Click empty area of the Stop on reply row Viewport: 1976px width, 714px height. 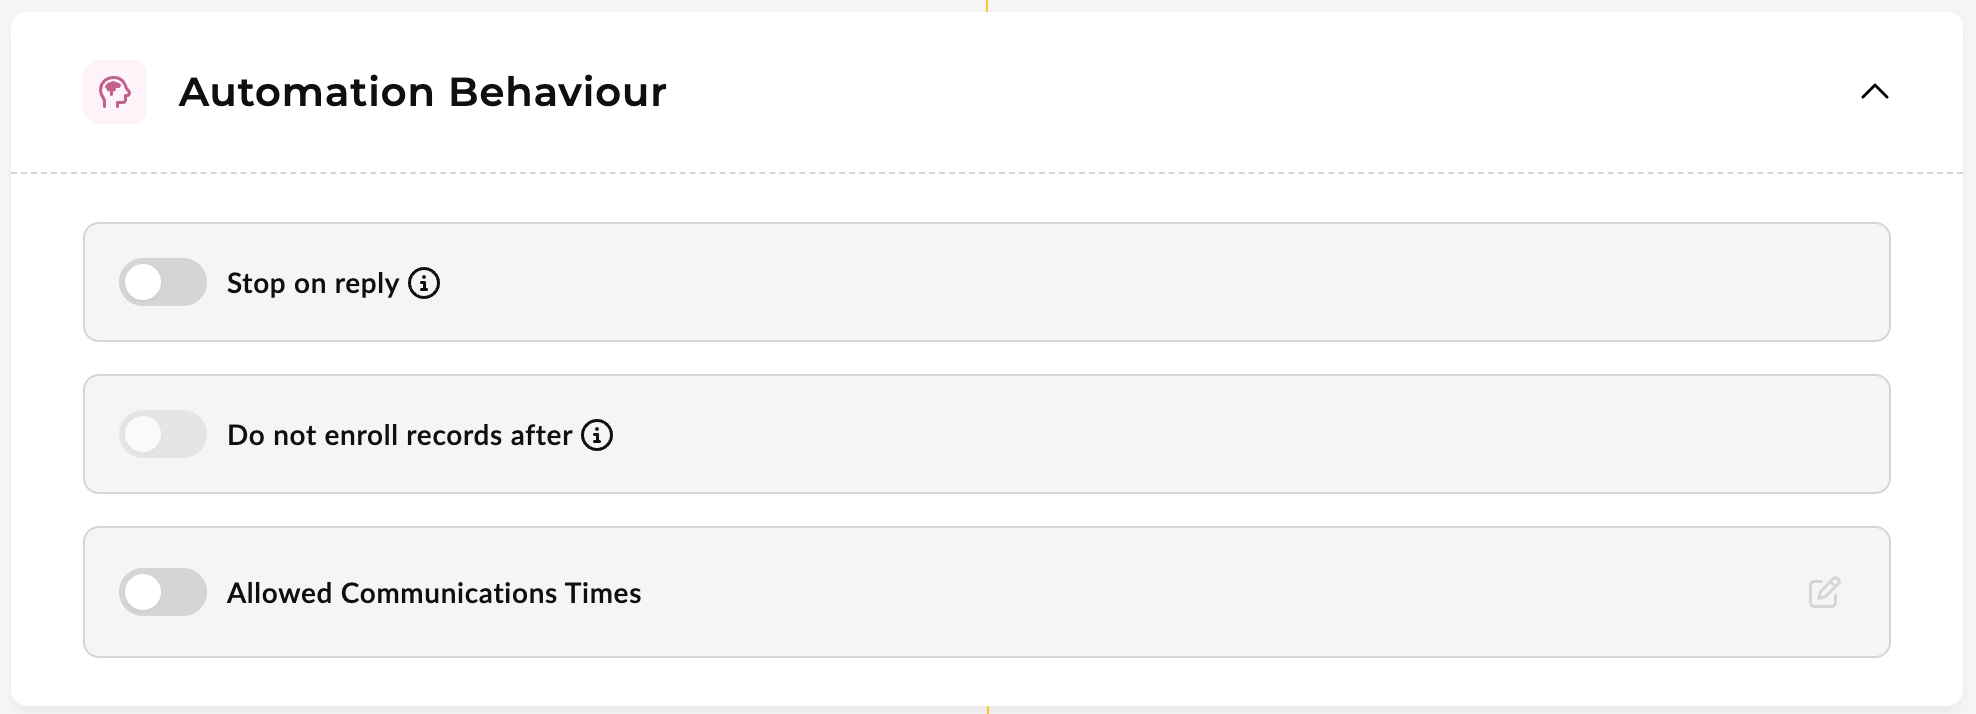(1150, 282)
